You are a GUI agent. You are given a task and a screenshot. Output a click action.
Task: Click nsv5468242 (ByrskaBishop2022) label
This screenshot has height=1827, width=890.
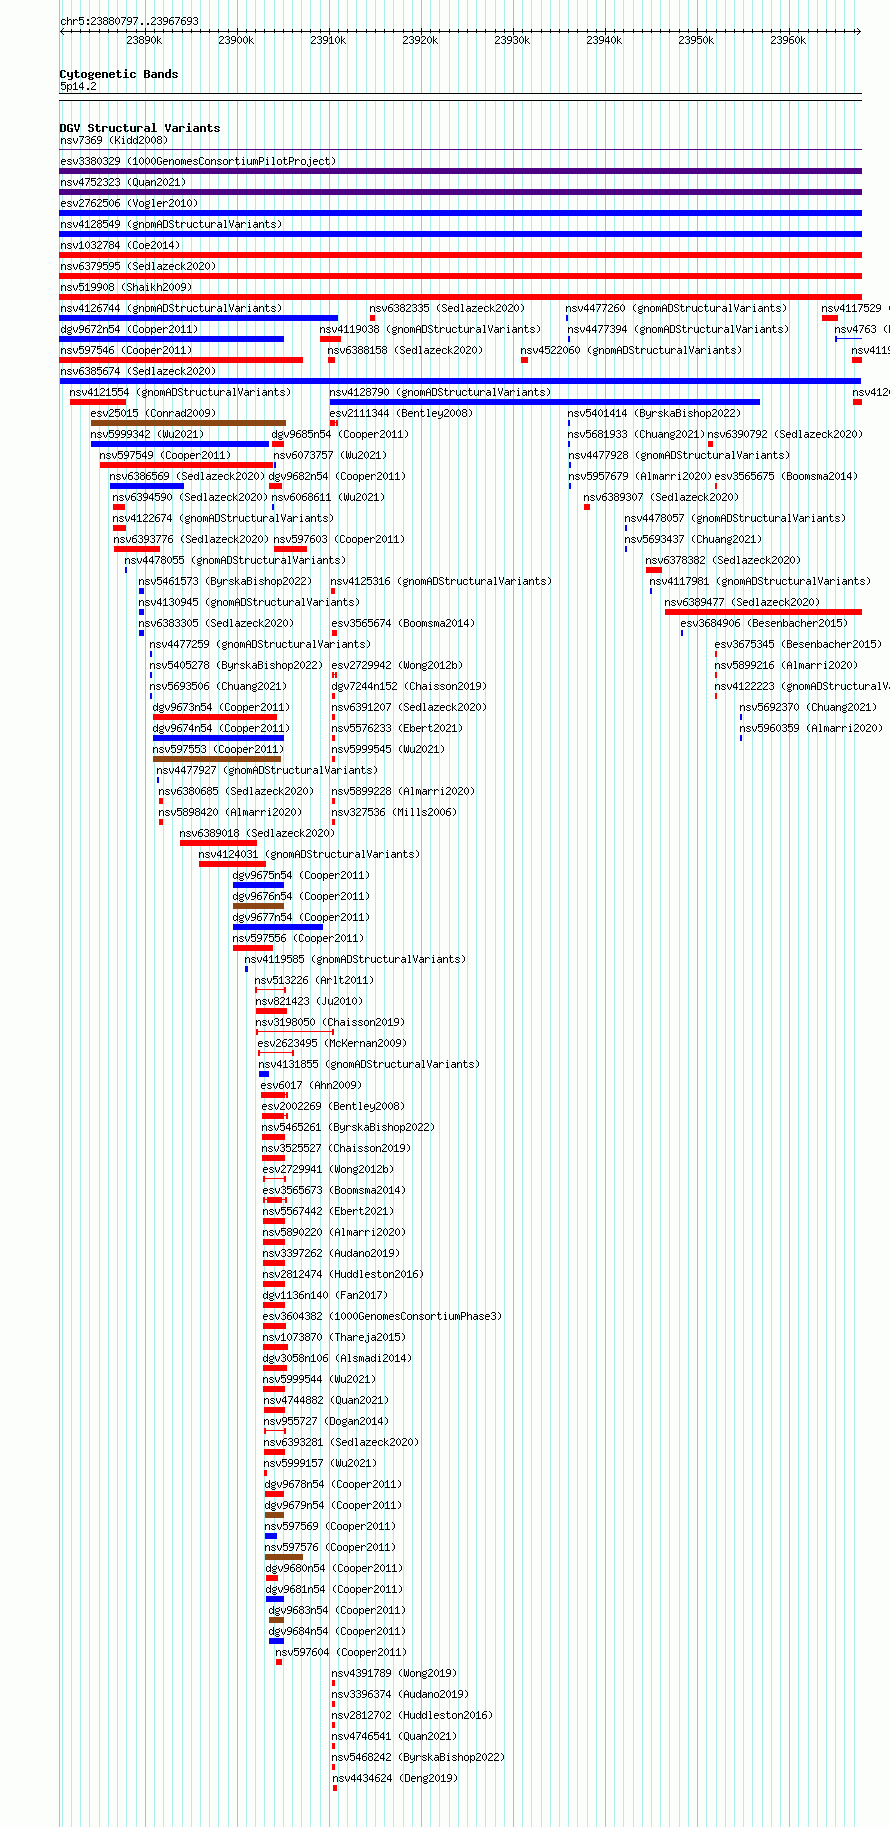click(x=418, y=1757)
